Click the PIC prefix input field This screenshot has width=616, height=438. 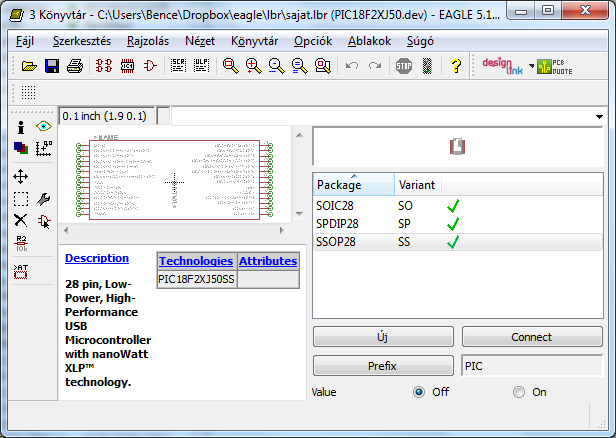pos(532,366)
